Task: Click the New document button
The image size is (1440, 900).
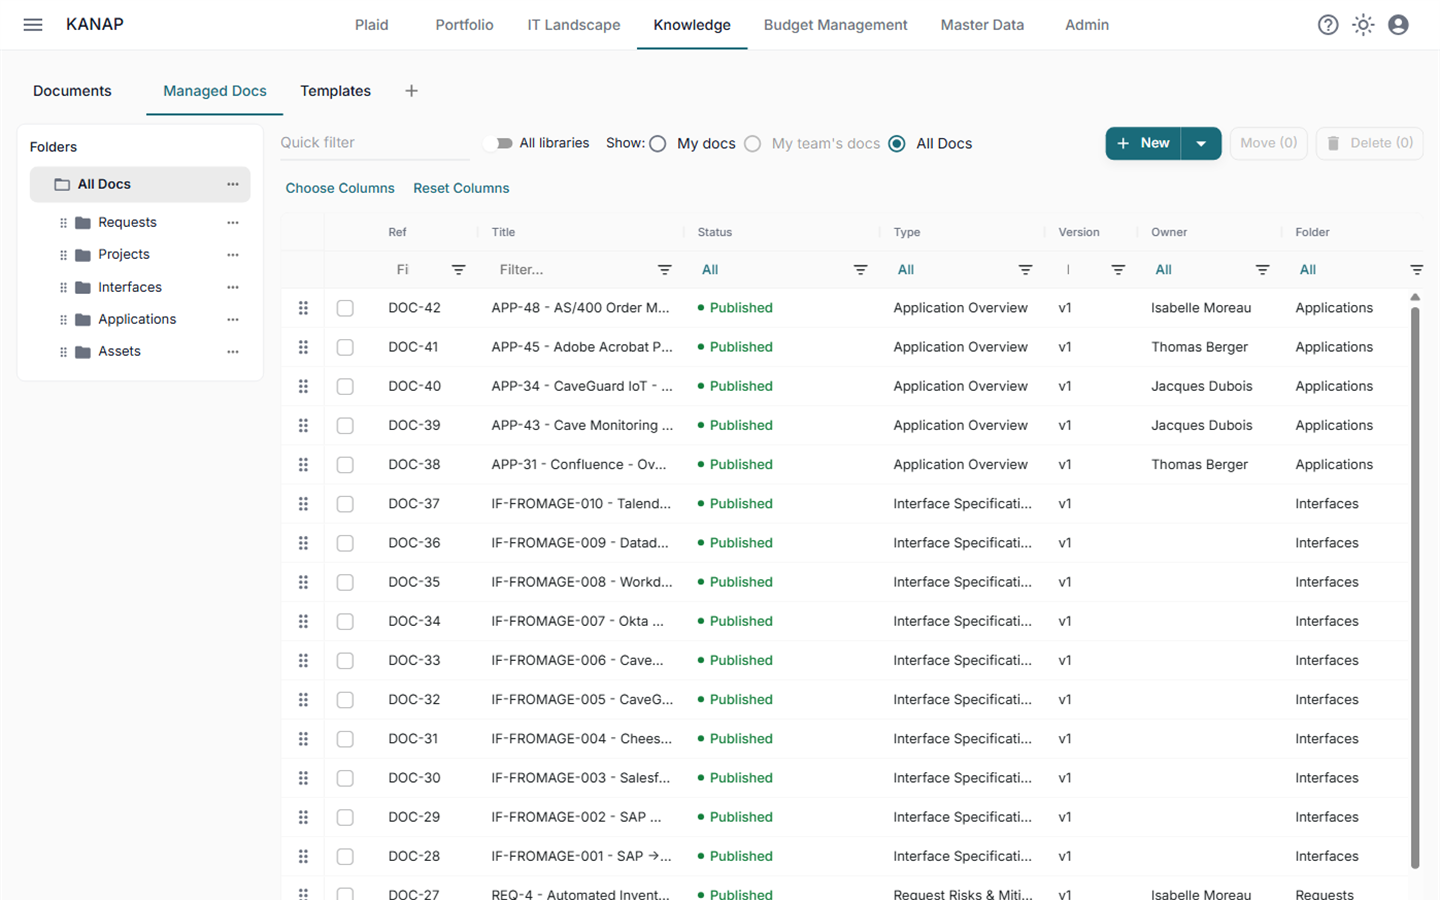Action: click(x=1143, y=143)
